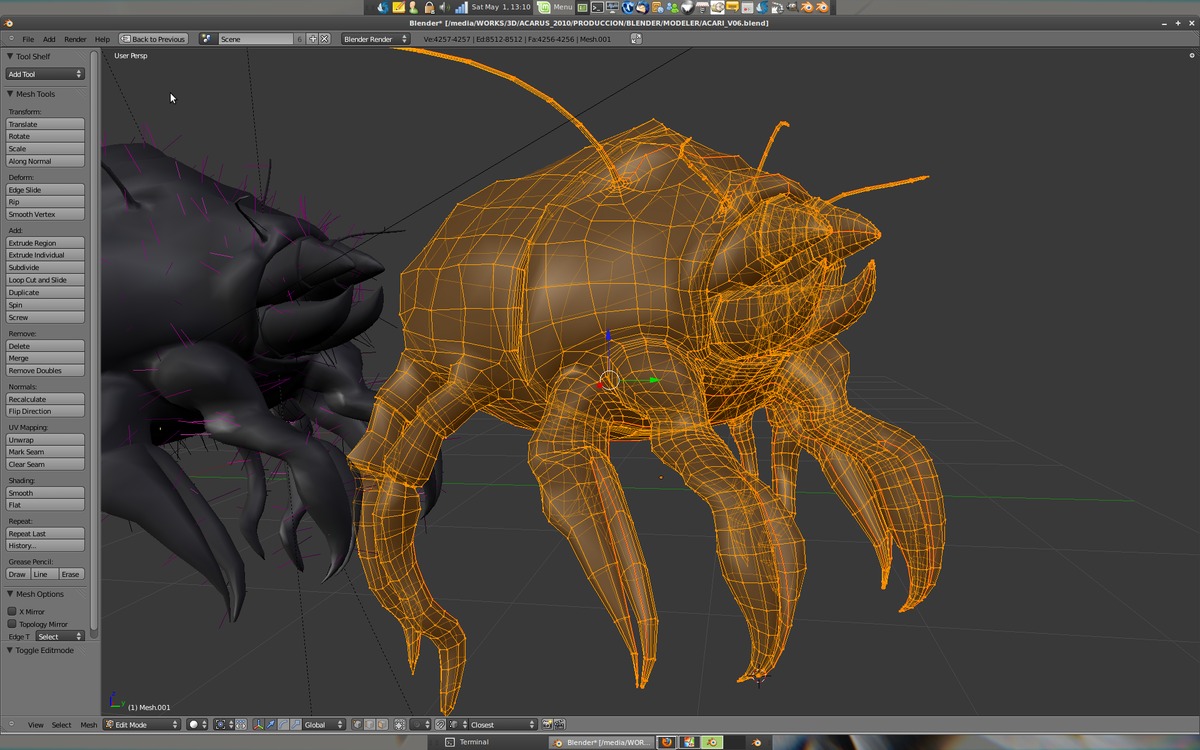Toggle proportional editing selector
This screenshot has width=1200, height=750.
tap(421, 724)
